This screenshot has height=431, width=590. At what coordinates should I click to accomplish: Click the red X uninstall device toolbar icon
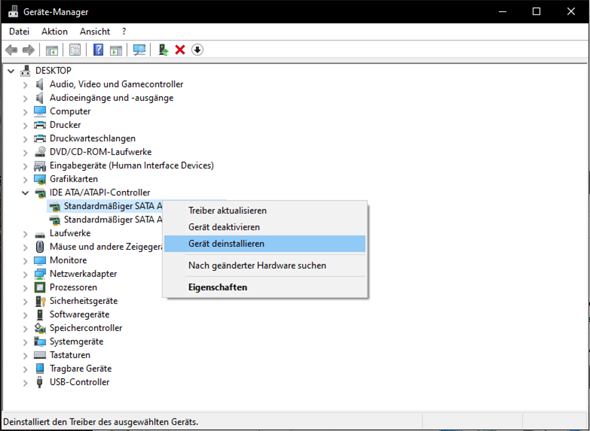tap(180, 50)
